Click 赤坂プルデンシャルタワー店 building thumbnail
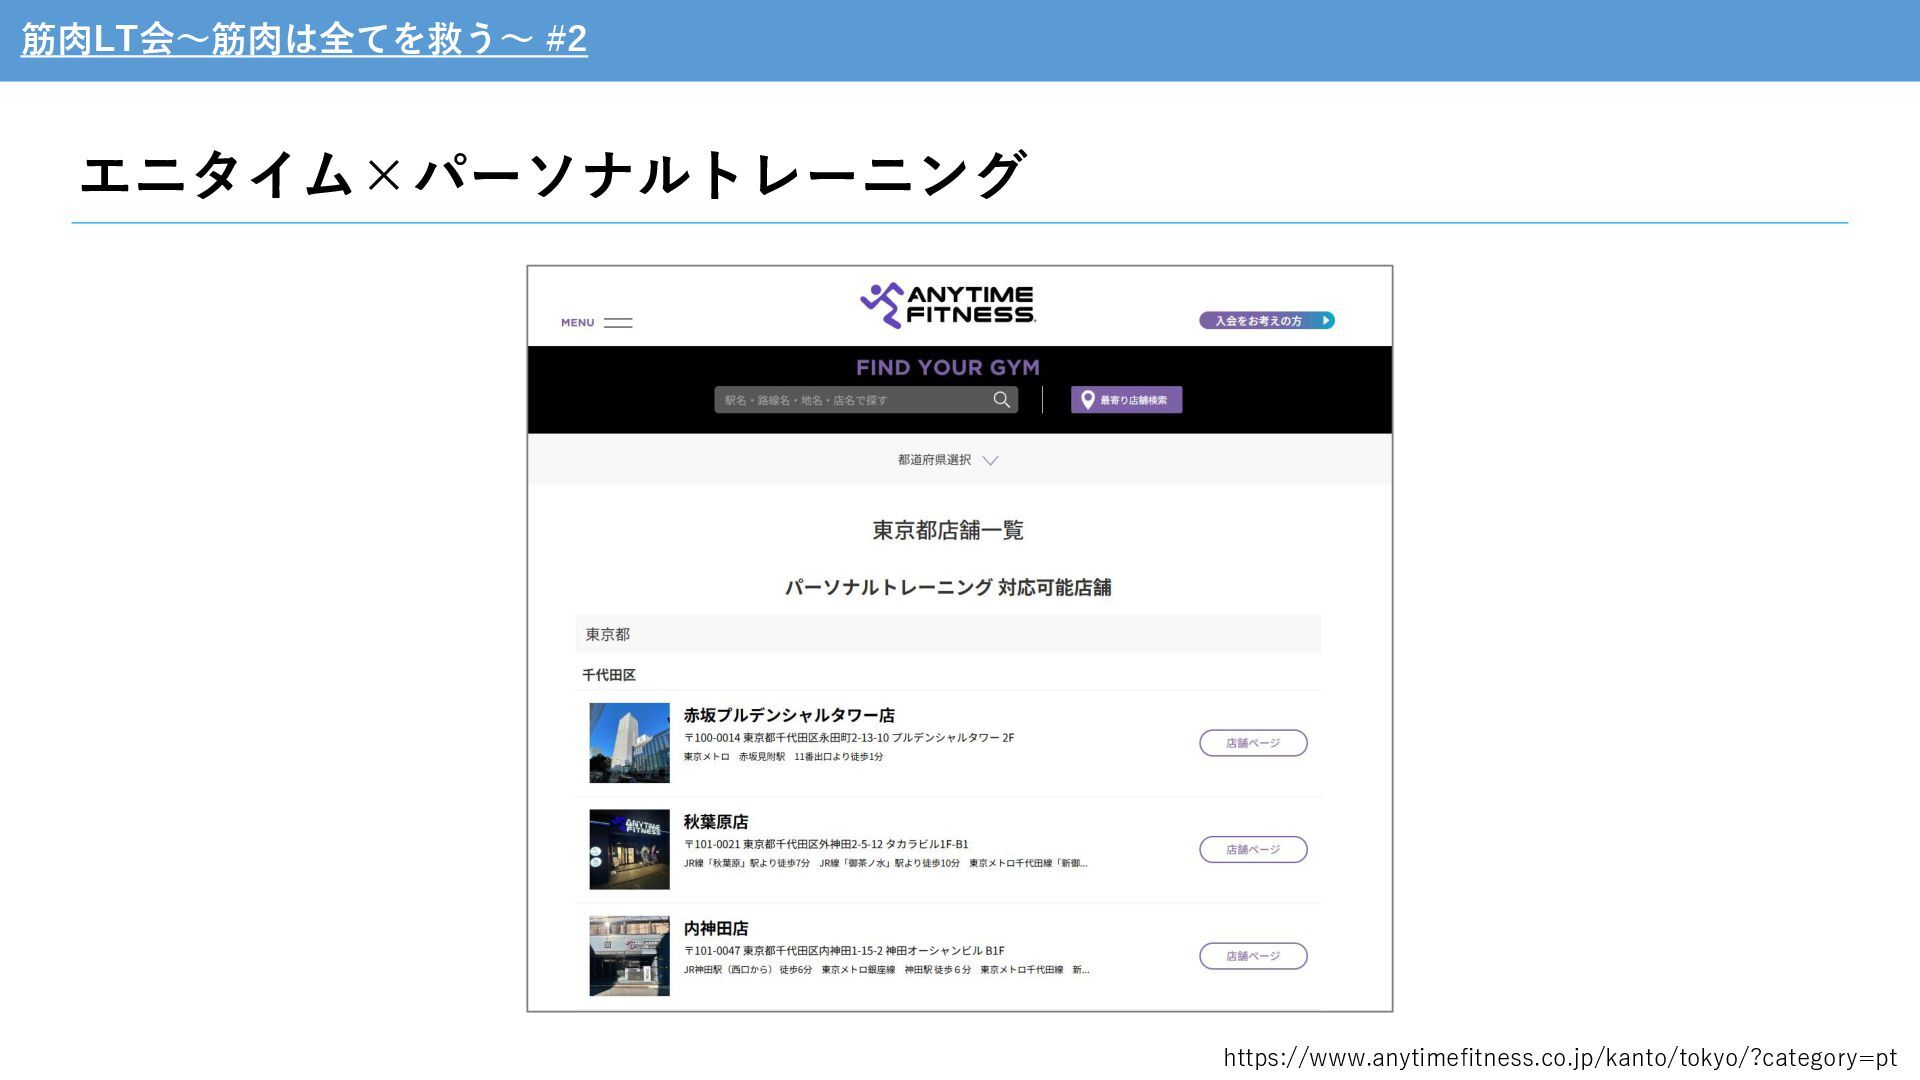Viewport: 1920px width, 1080px height. pyautogui.click(x=629, y=743)
